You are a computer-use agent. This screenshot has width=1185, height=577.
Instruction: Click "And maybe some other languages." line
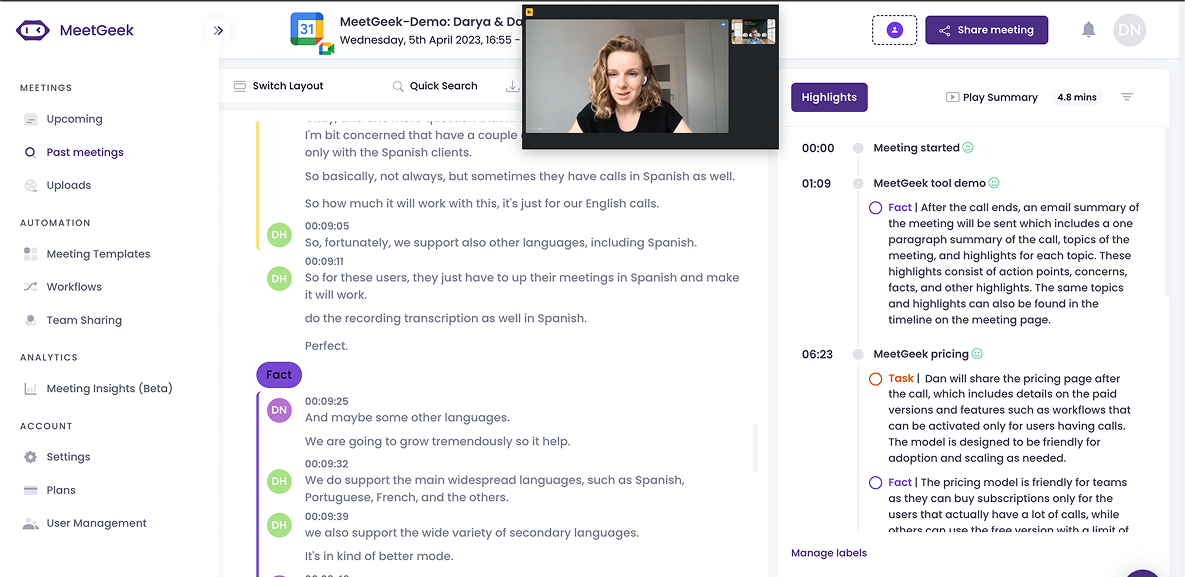pos(407,417)
